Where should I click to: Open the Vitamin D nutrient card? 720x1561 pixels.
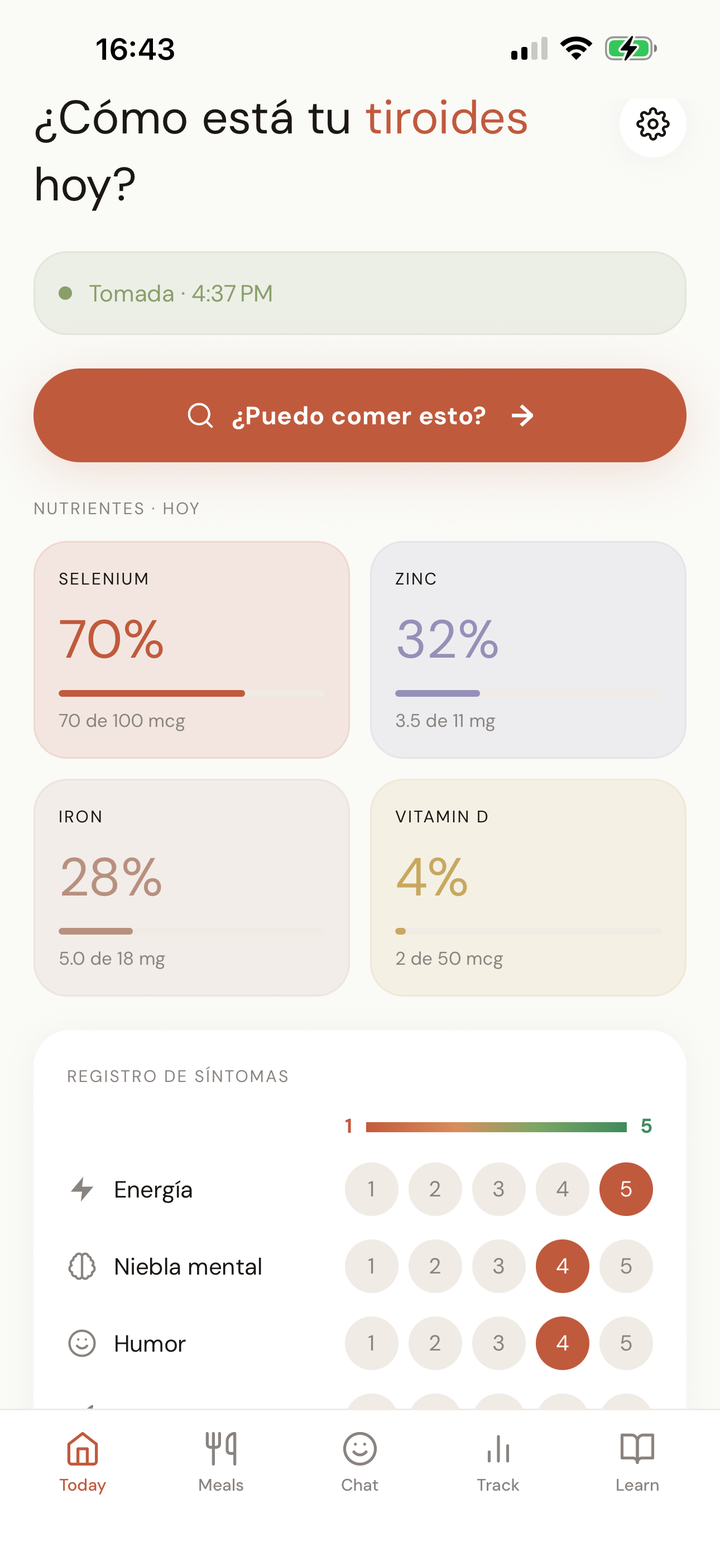pyautogui.click(x=528, y=888)
